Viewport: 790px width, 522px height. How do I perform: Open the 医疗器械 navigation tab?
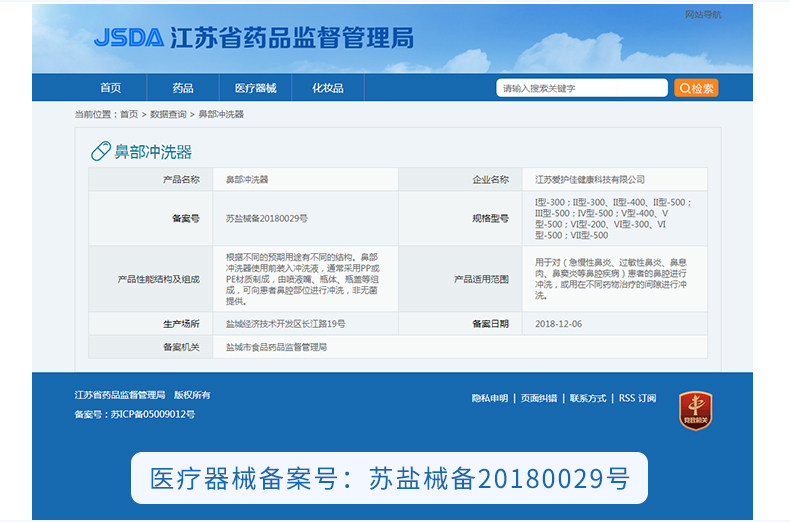click(255, 88)
